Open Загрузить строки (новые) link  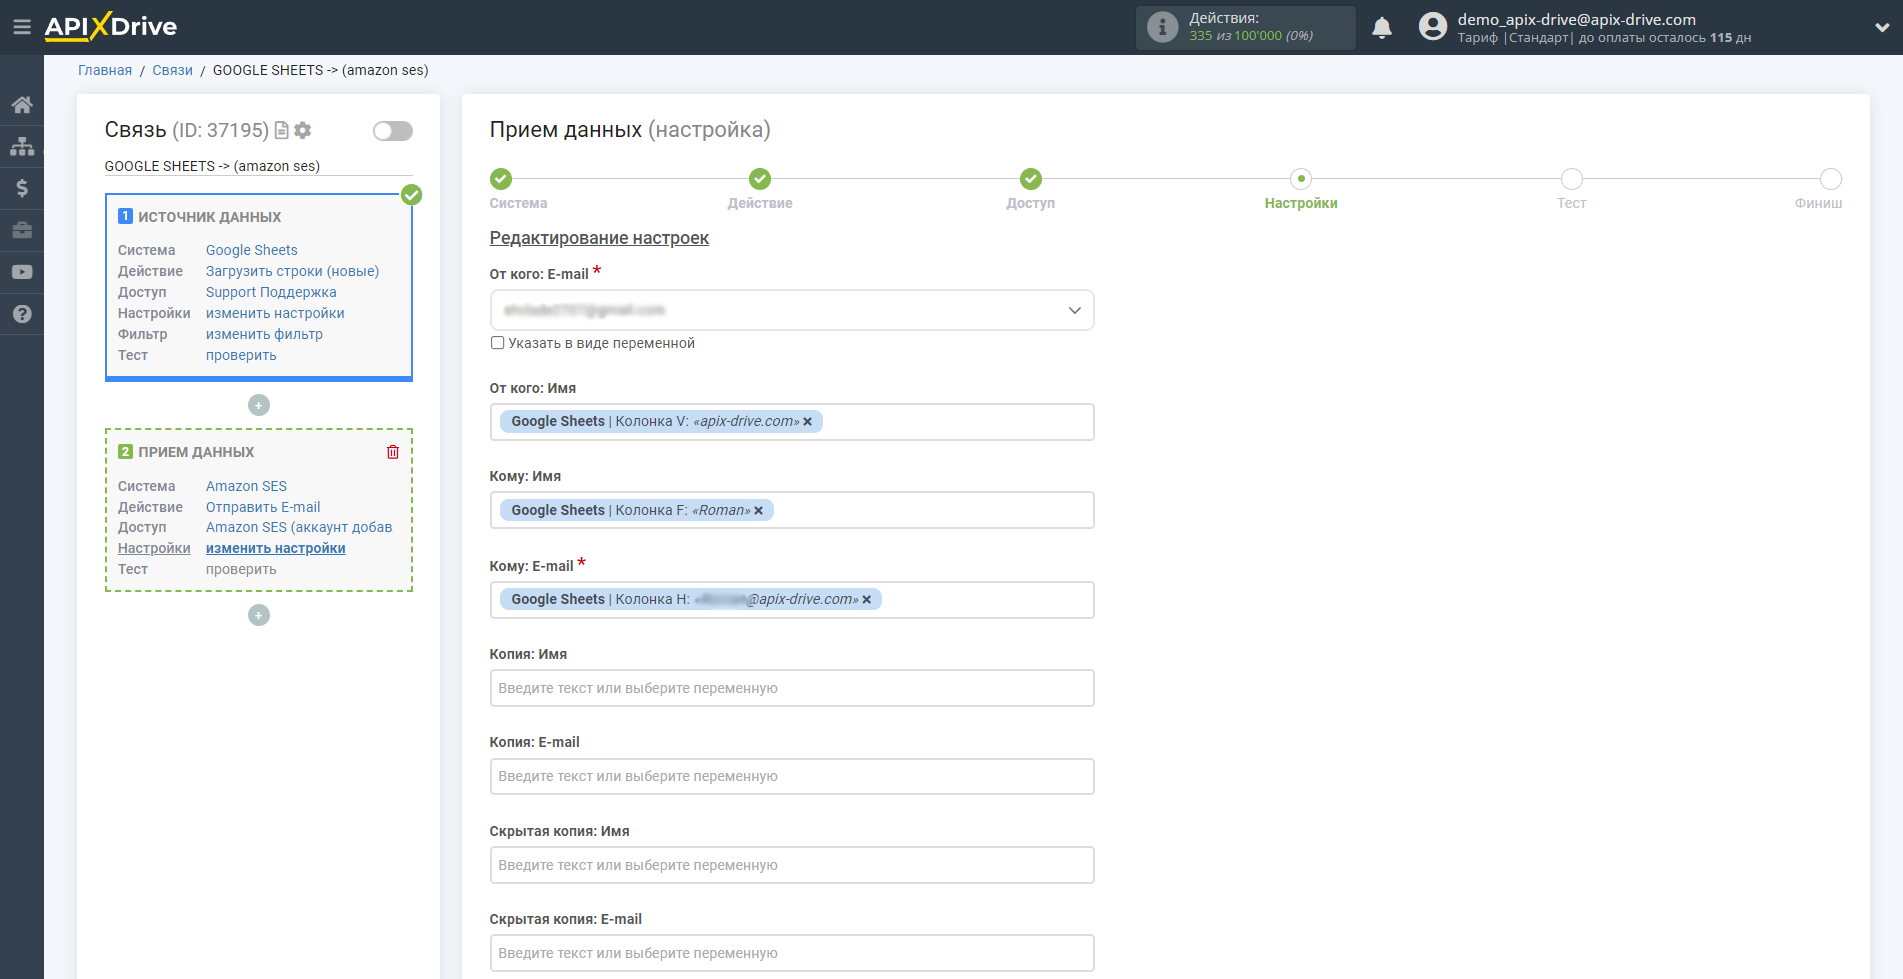(x=292, y=271)
